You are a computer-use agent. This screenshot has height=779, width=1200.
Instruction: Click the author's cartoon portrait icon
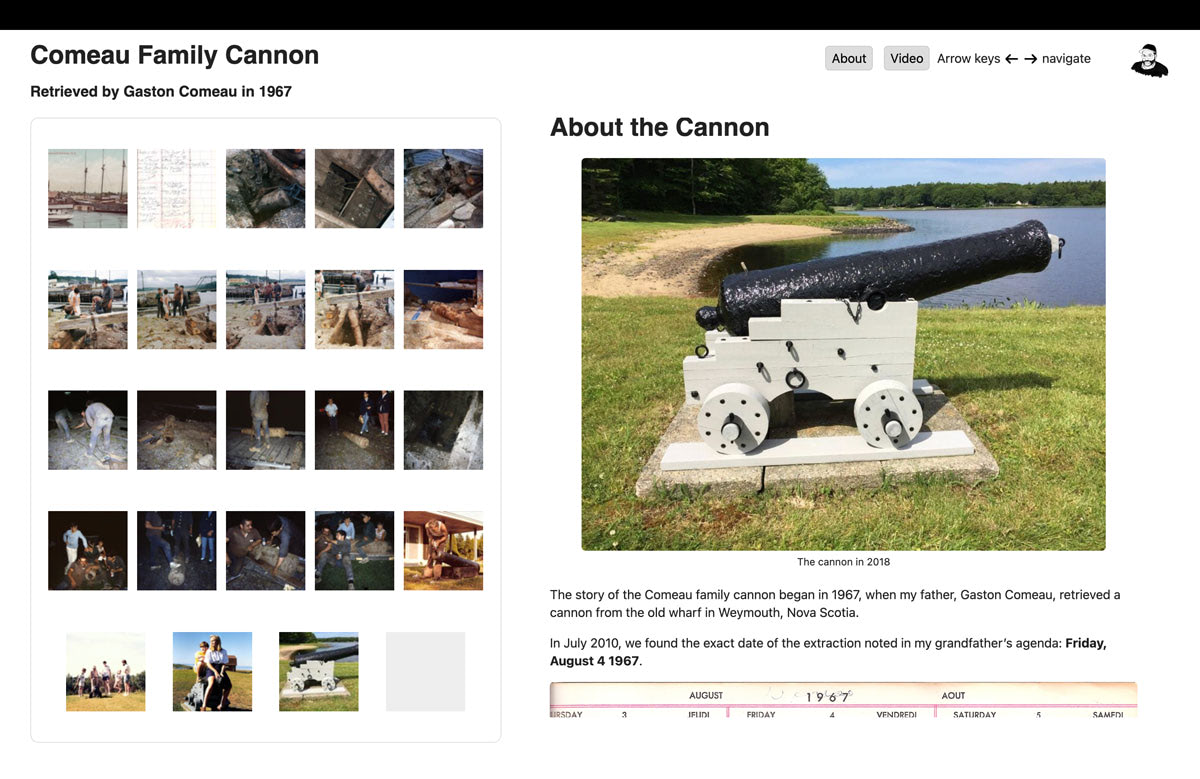coord(1148,58)
